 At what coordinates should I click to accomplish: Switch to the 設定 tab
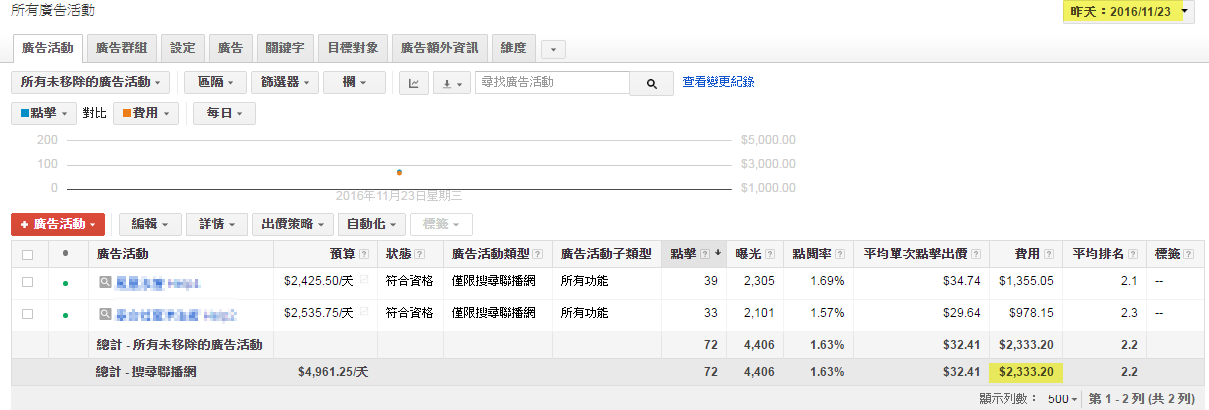point(183,47)
